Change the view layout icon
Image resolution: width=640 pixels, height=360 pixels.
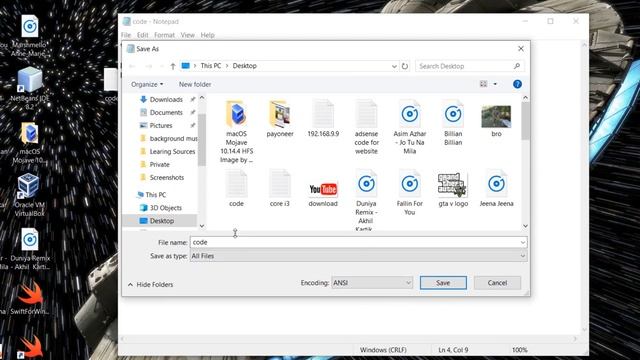483,84
